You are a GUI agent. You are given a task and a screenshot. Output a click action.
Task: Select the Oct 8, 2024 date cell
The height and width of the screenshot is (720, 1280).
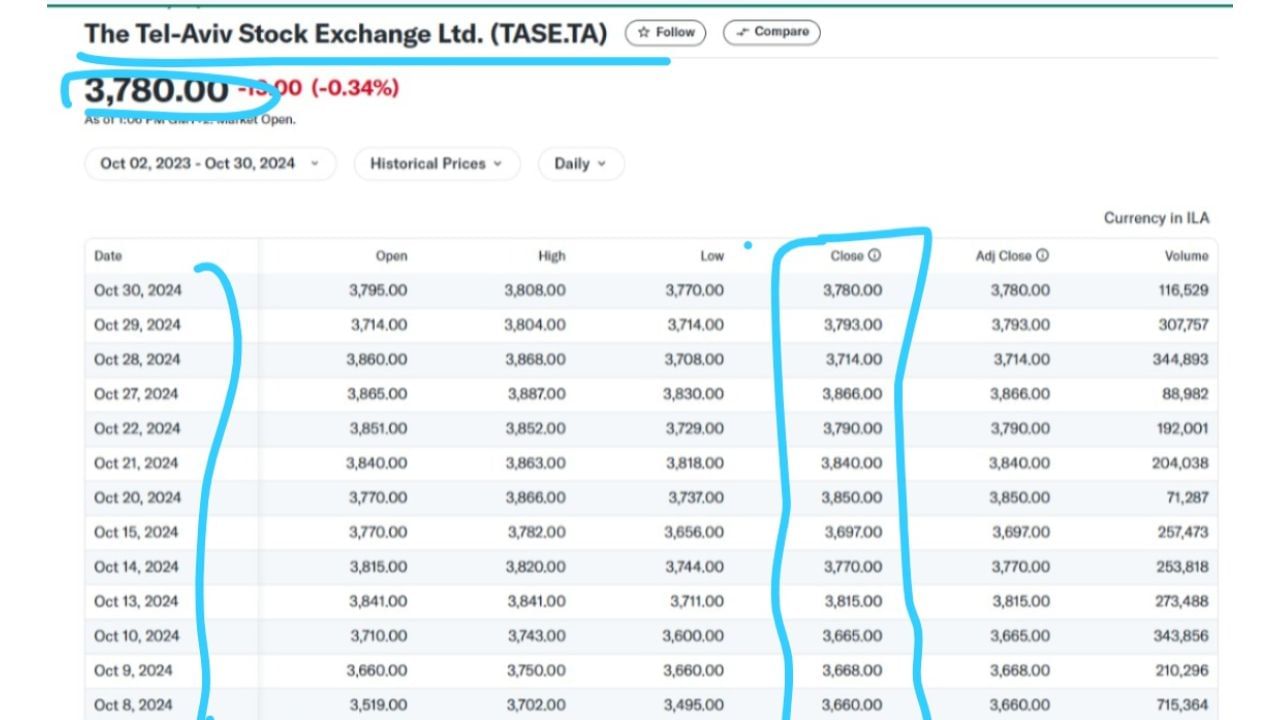(x=133, y=705)
